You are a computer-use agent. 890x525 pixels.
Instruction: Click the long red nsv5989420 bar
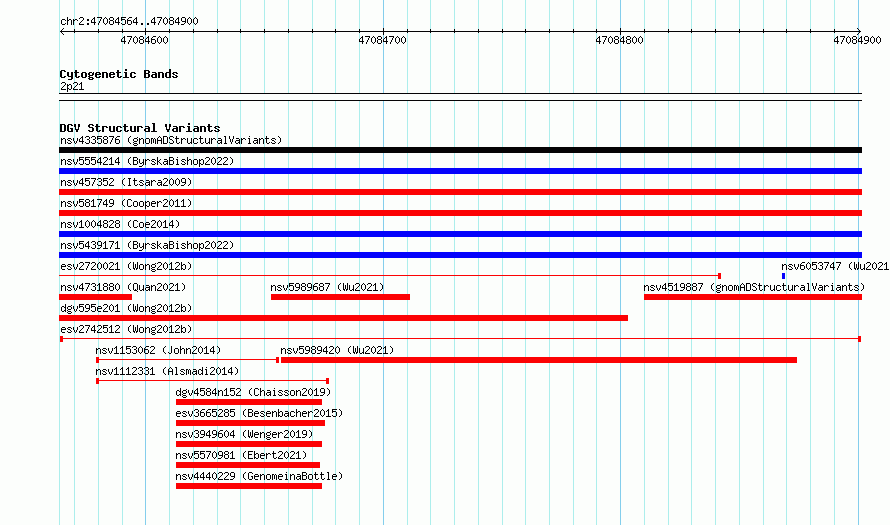pos(539,360)
